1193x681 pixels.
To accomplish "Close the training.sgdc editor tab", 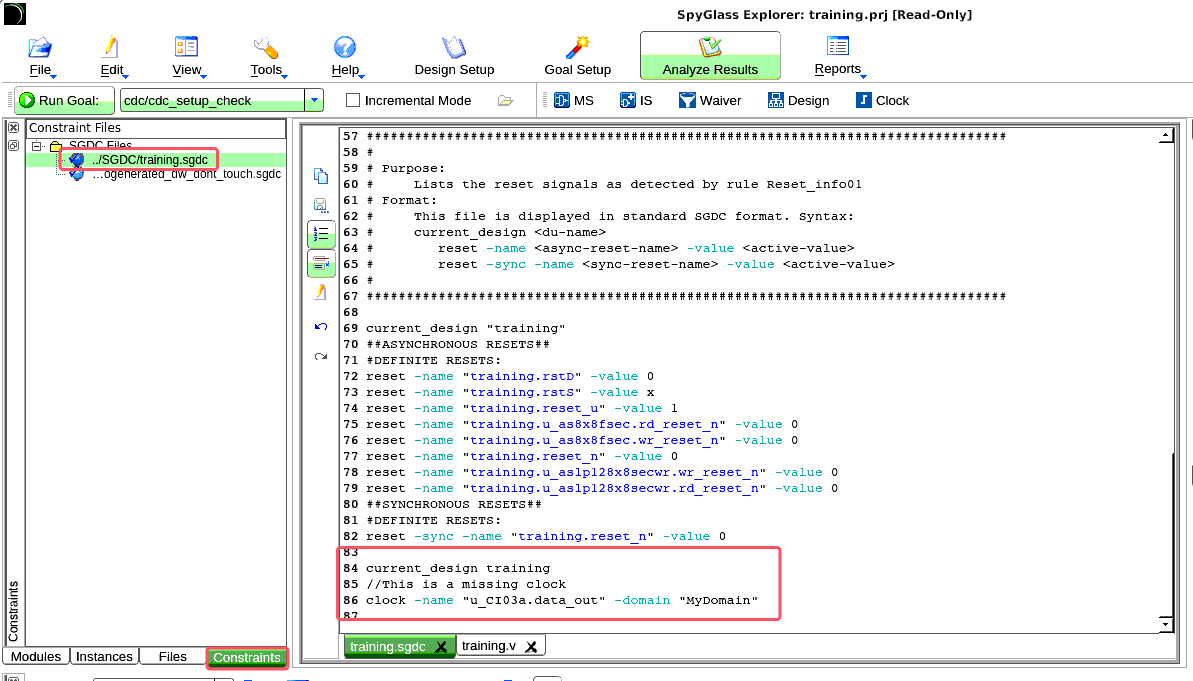I will point(441,647).
